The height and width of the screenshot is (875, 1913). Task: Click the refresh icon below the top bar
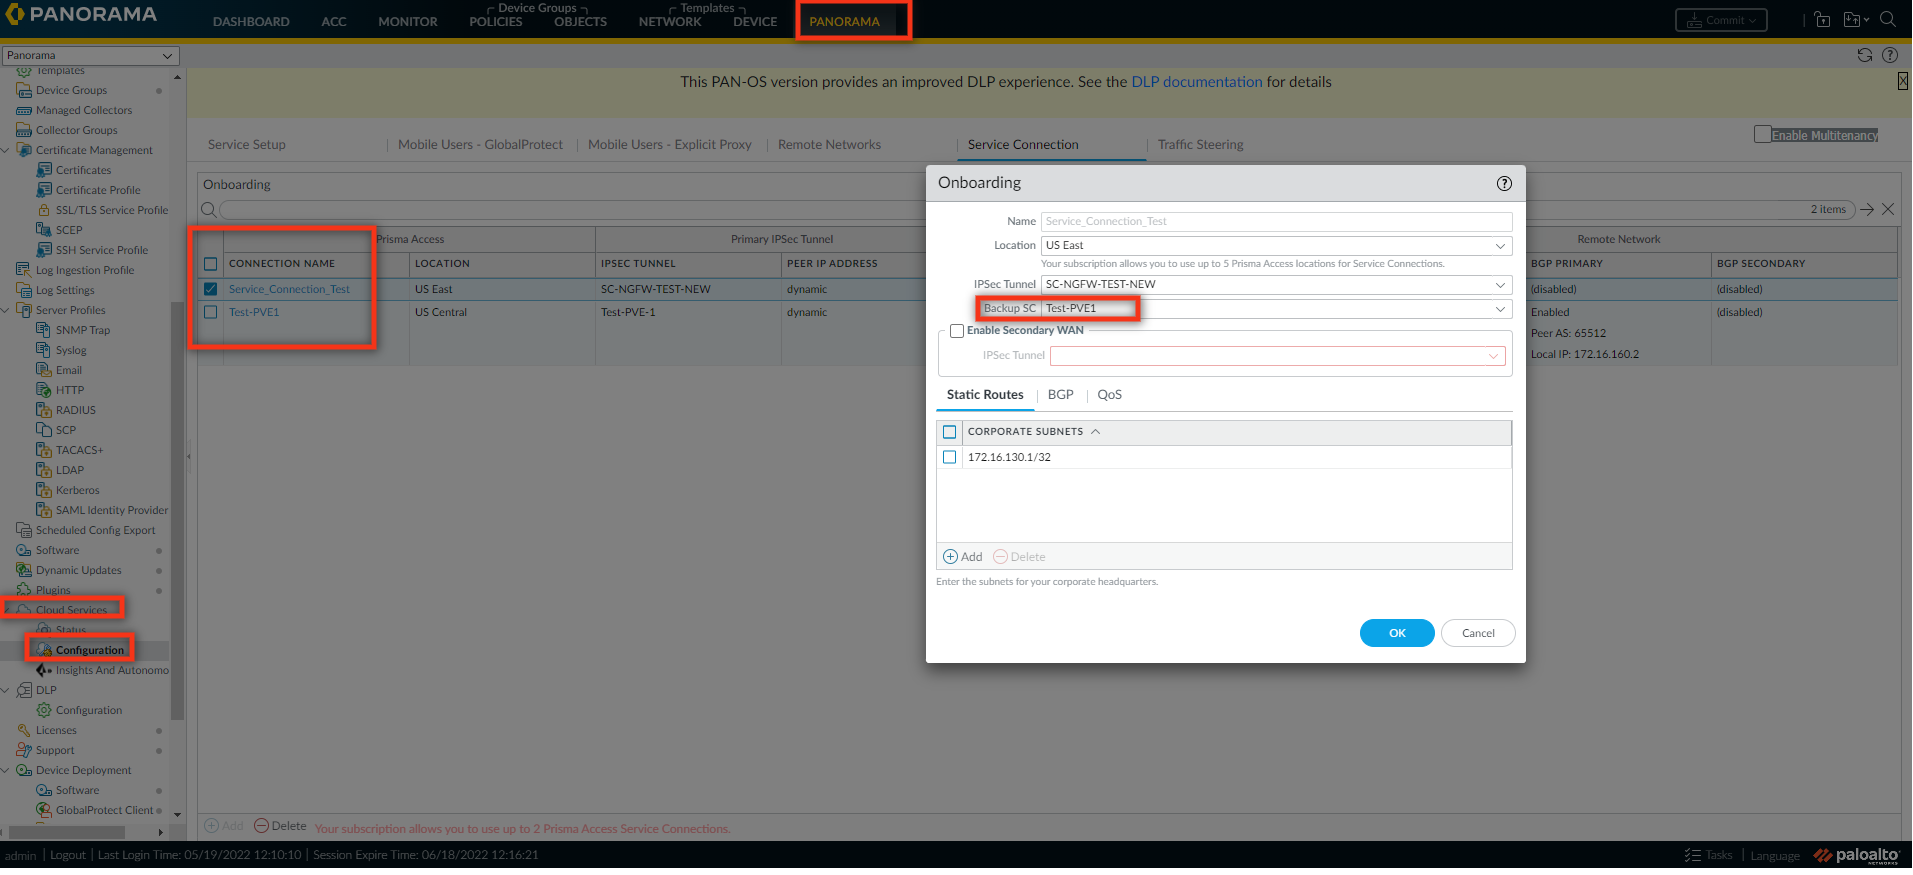[x=1864, y=55]
